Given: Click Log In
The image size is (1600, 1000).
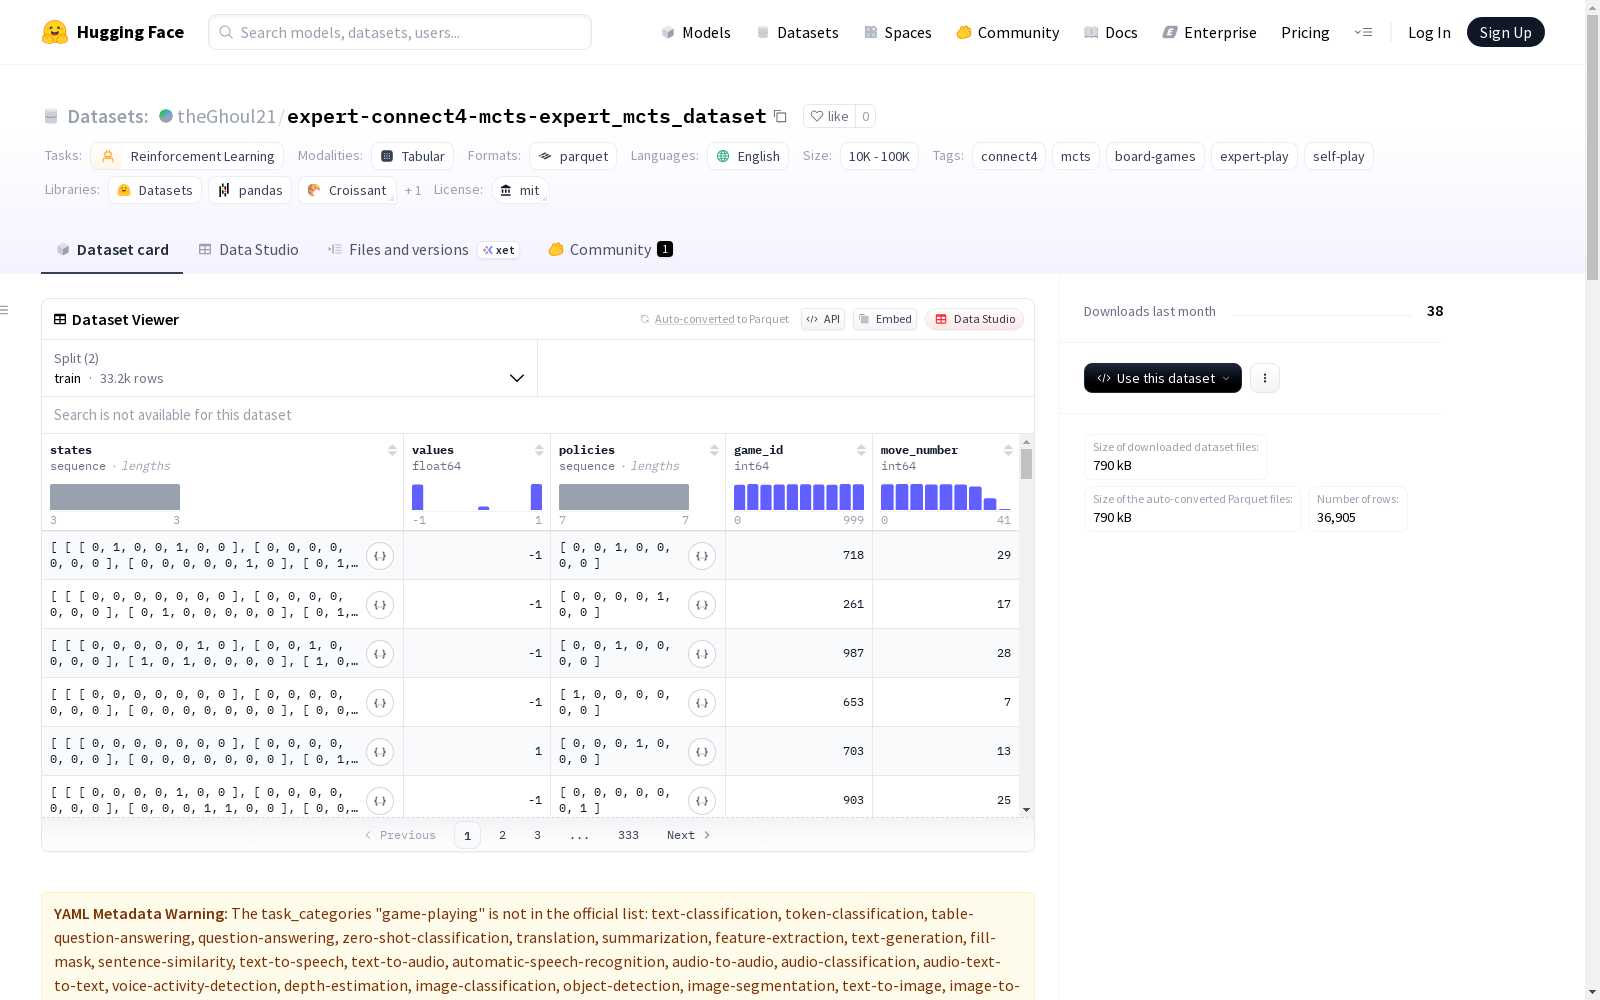Looking at the screenshot, I should pos(1429,32).
